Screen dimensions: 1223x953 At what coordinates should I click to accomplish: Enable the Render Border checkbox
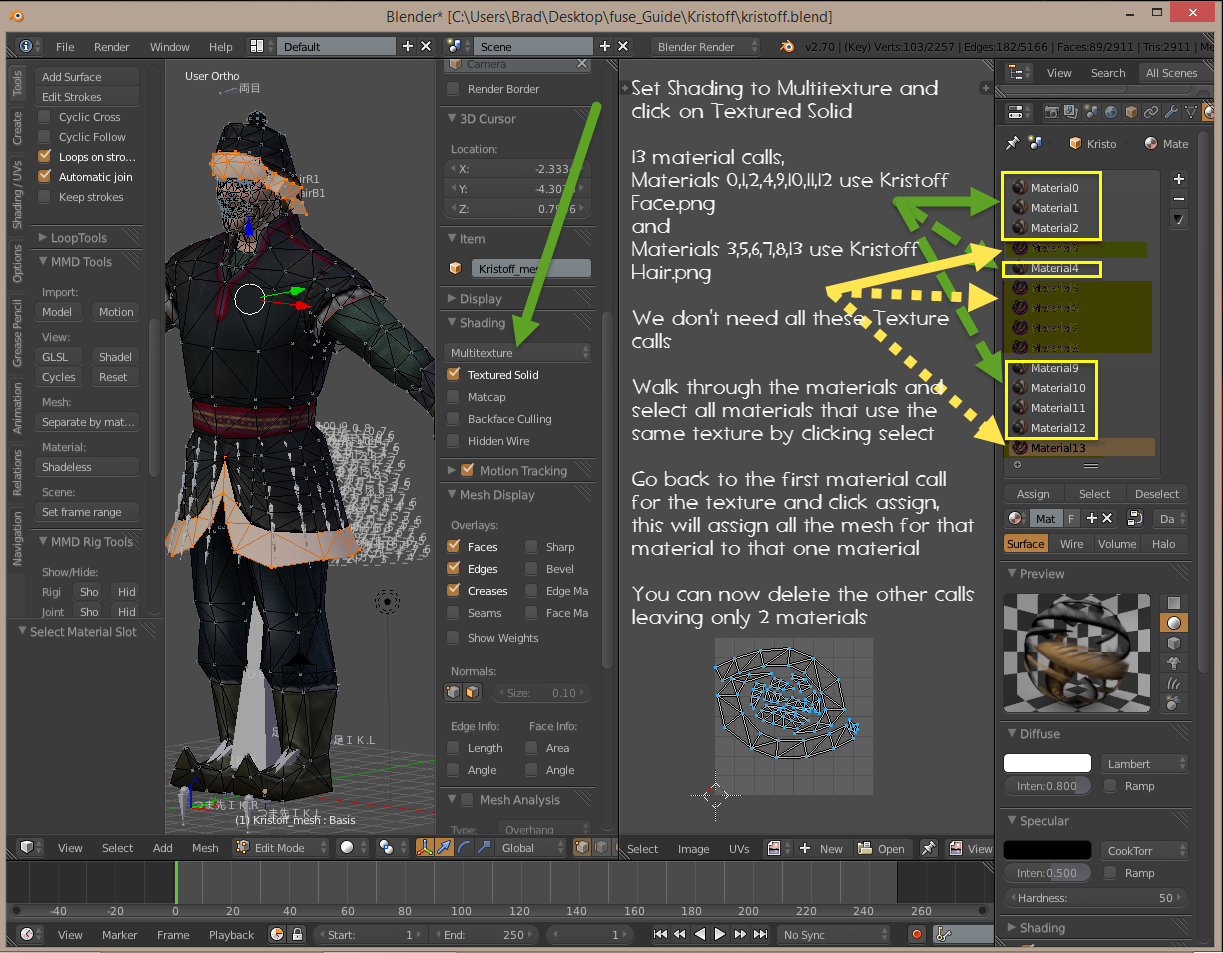pos(453,88)
